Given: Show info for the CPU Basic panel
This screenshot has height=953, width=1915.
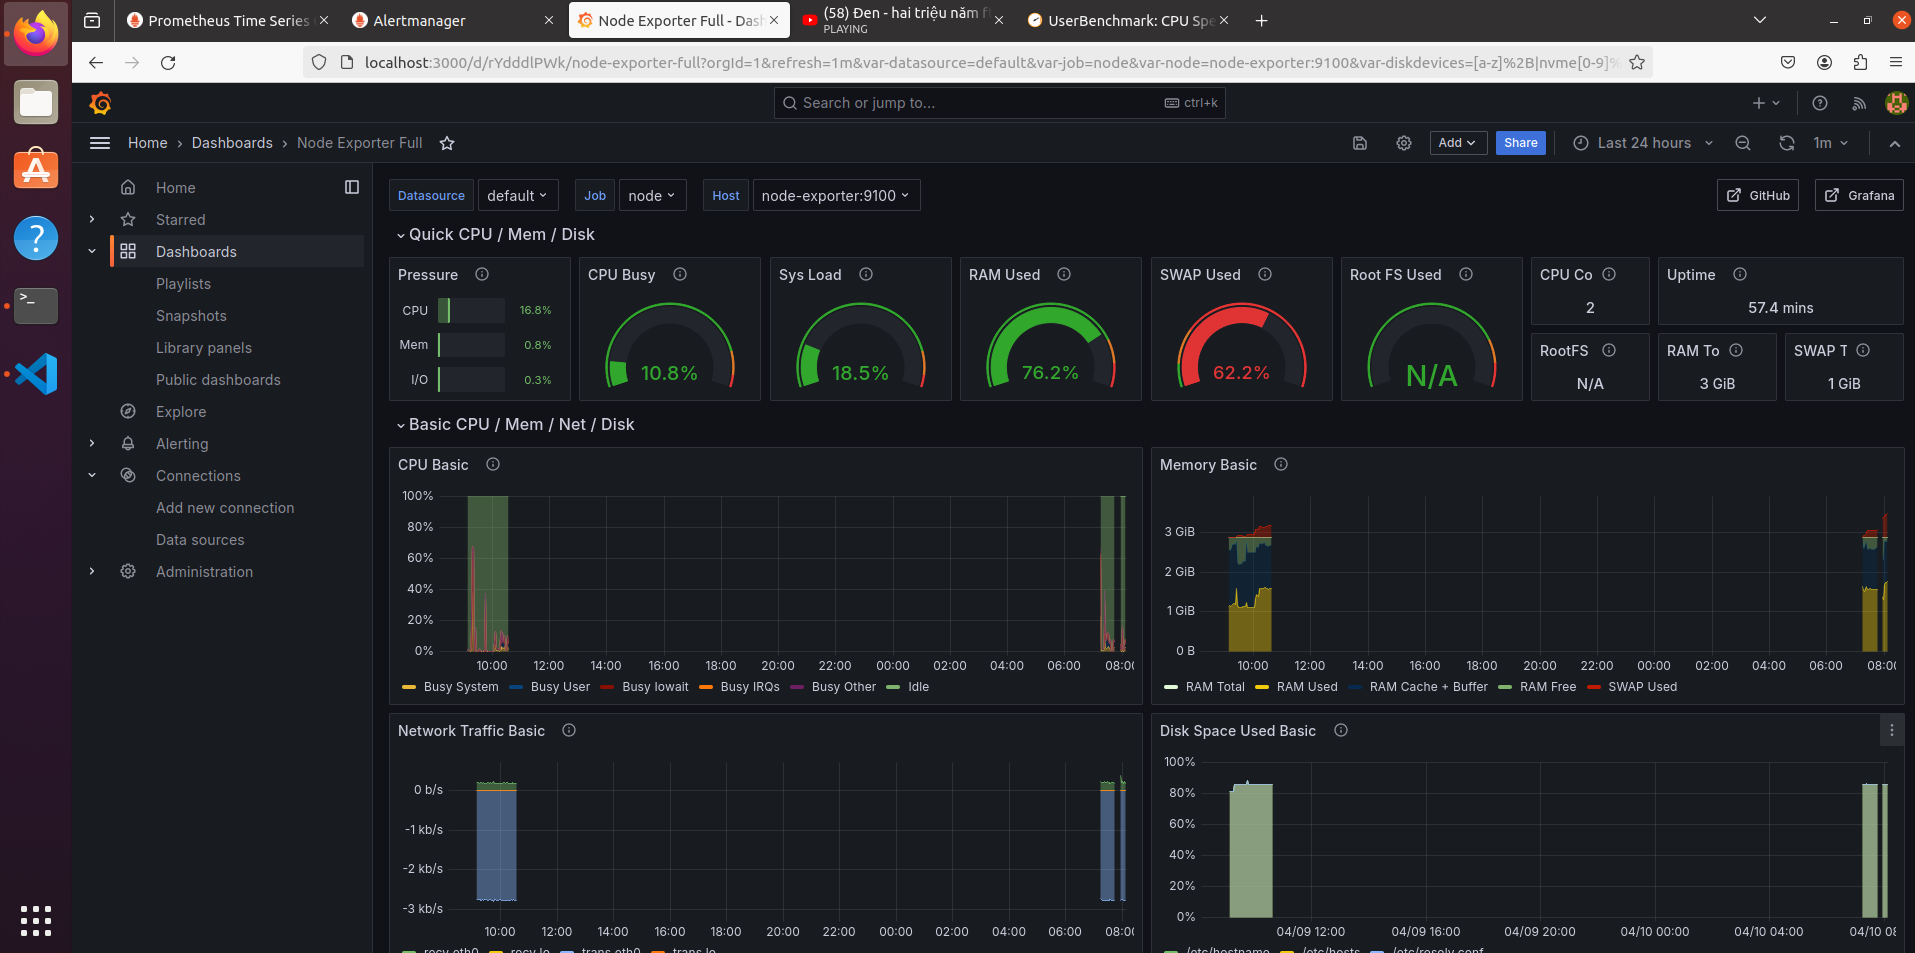Looking at the screenshot, I should point(493,464).
